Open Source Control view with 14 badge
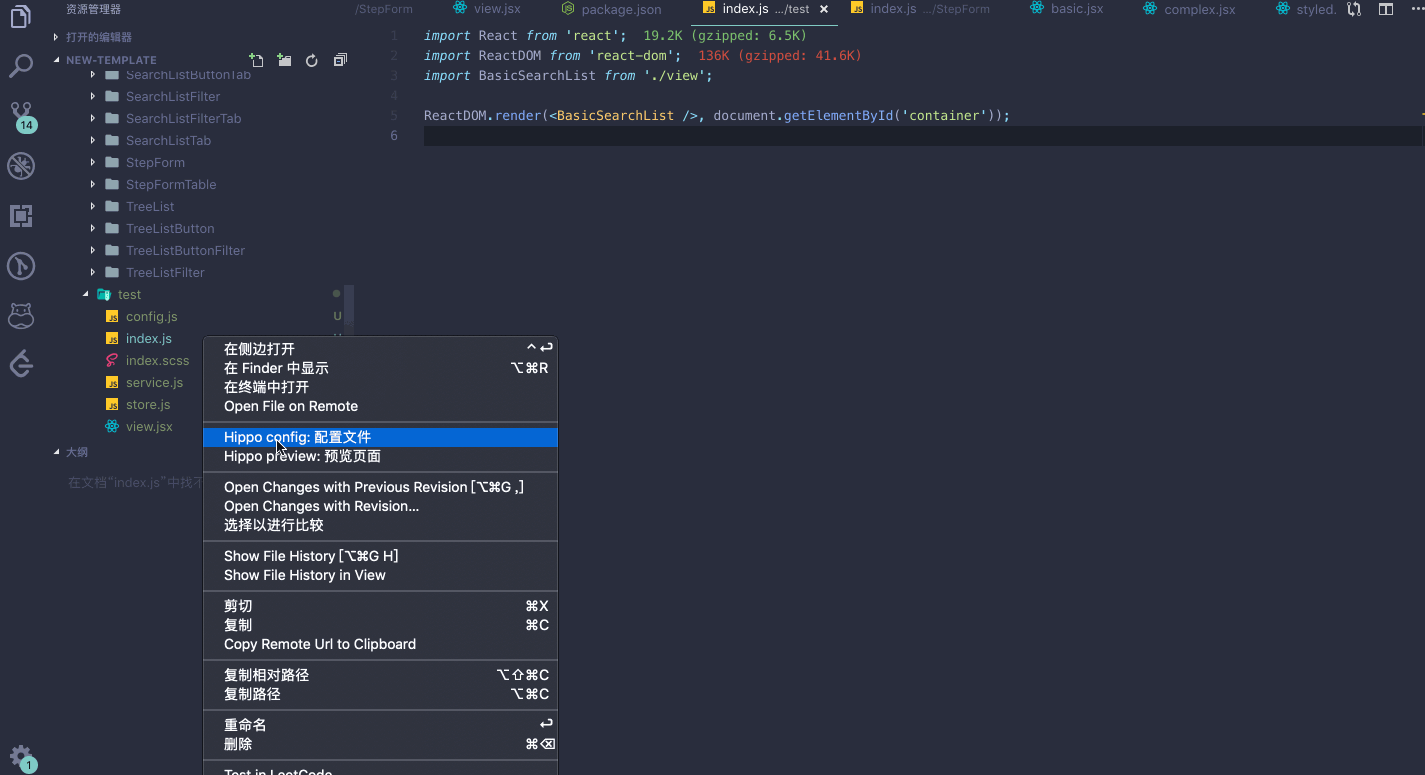 point(21,113)
